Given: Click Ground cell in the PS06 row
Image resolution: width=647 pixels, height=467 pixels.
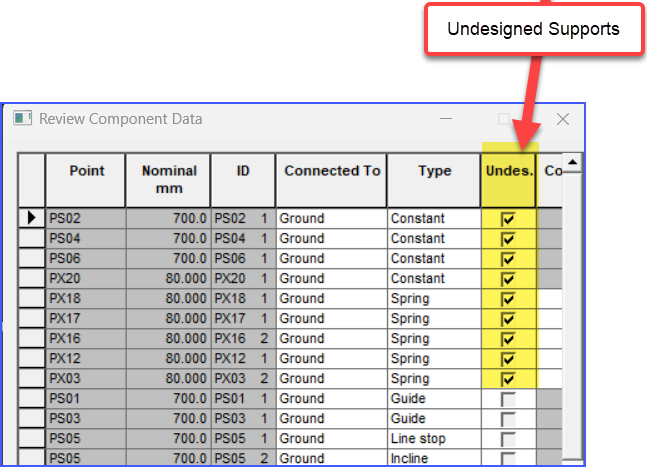Looking at the screenshot, I should coord(332,258).
